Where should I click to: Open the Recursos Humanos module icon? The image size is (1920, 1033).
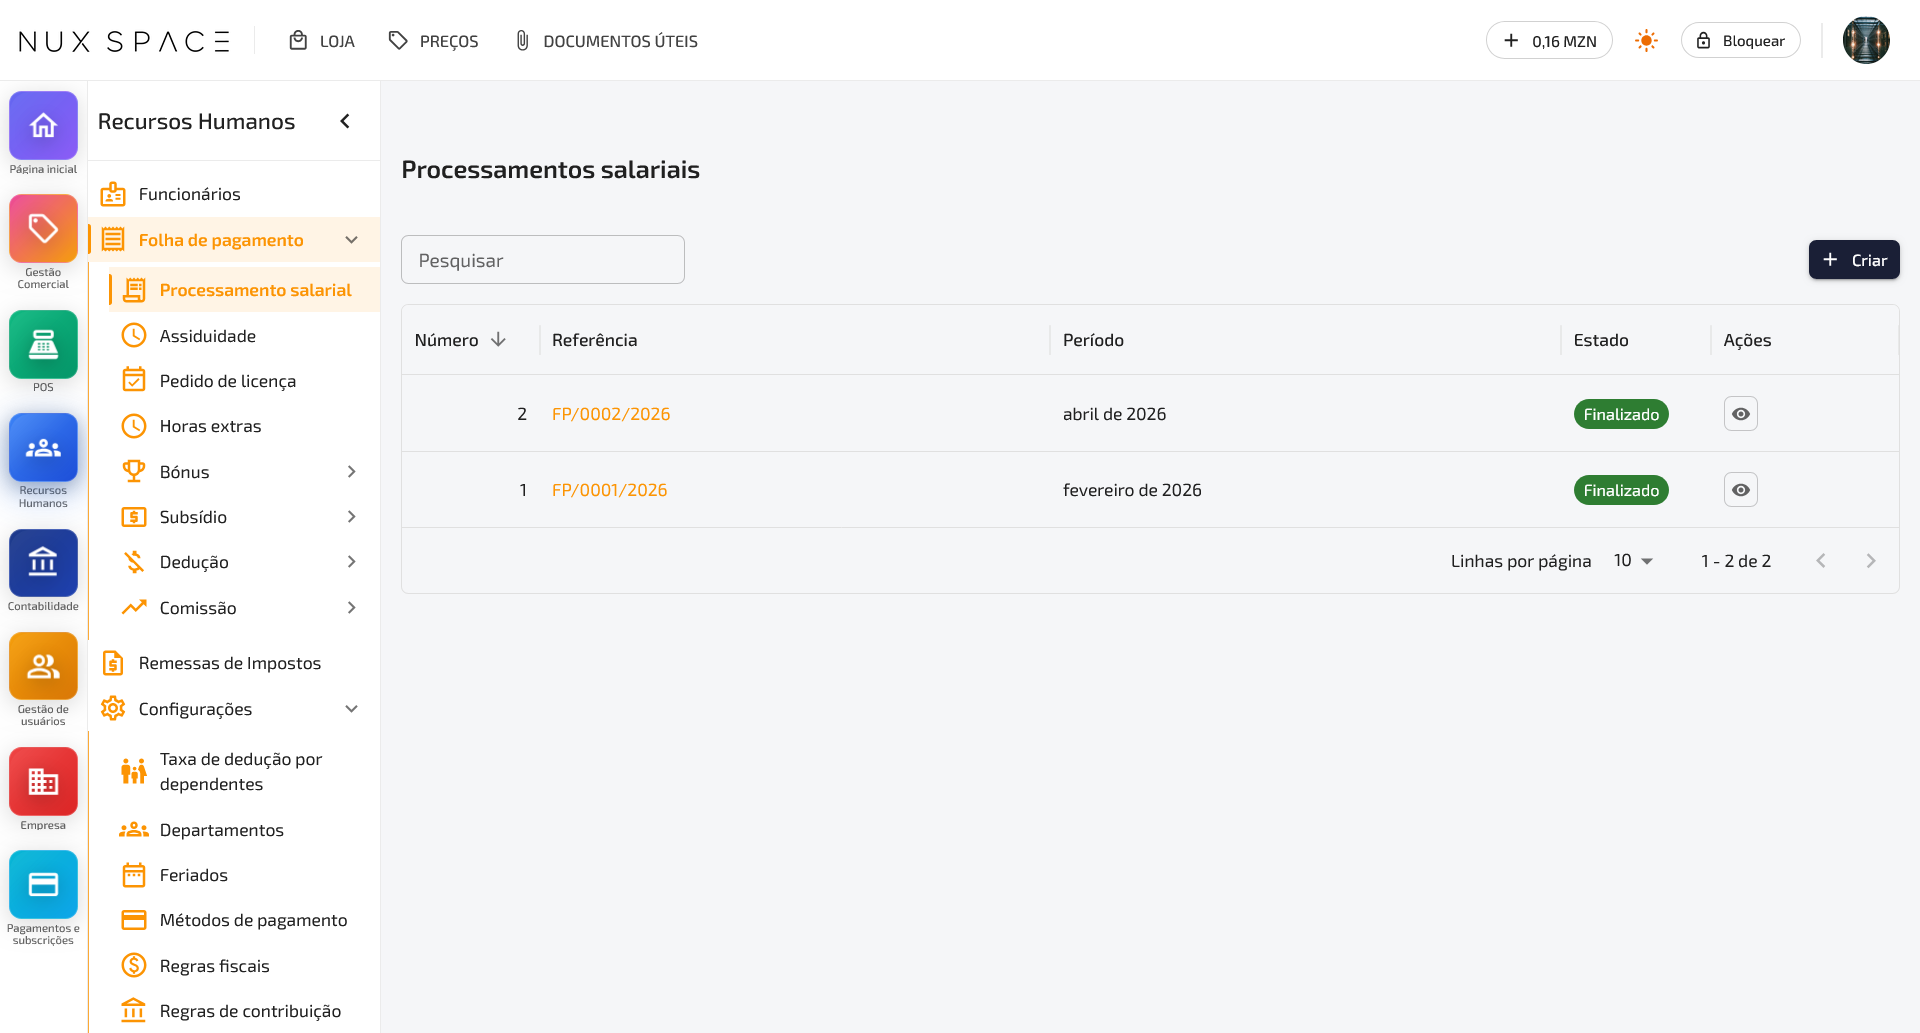tap(43, 447)
